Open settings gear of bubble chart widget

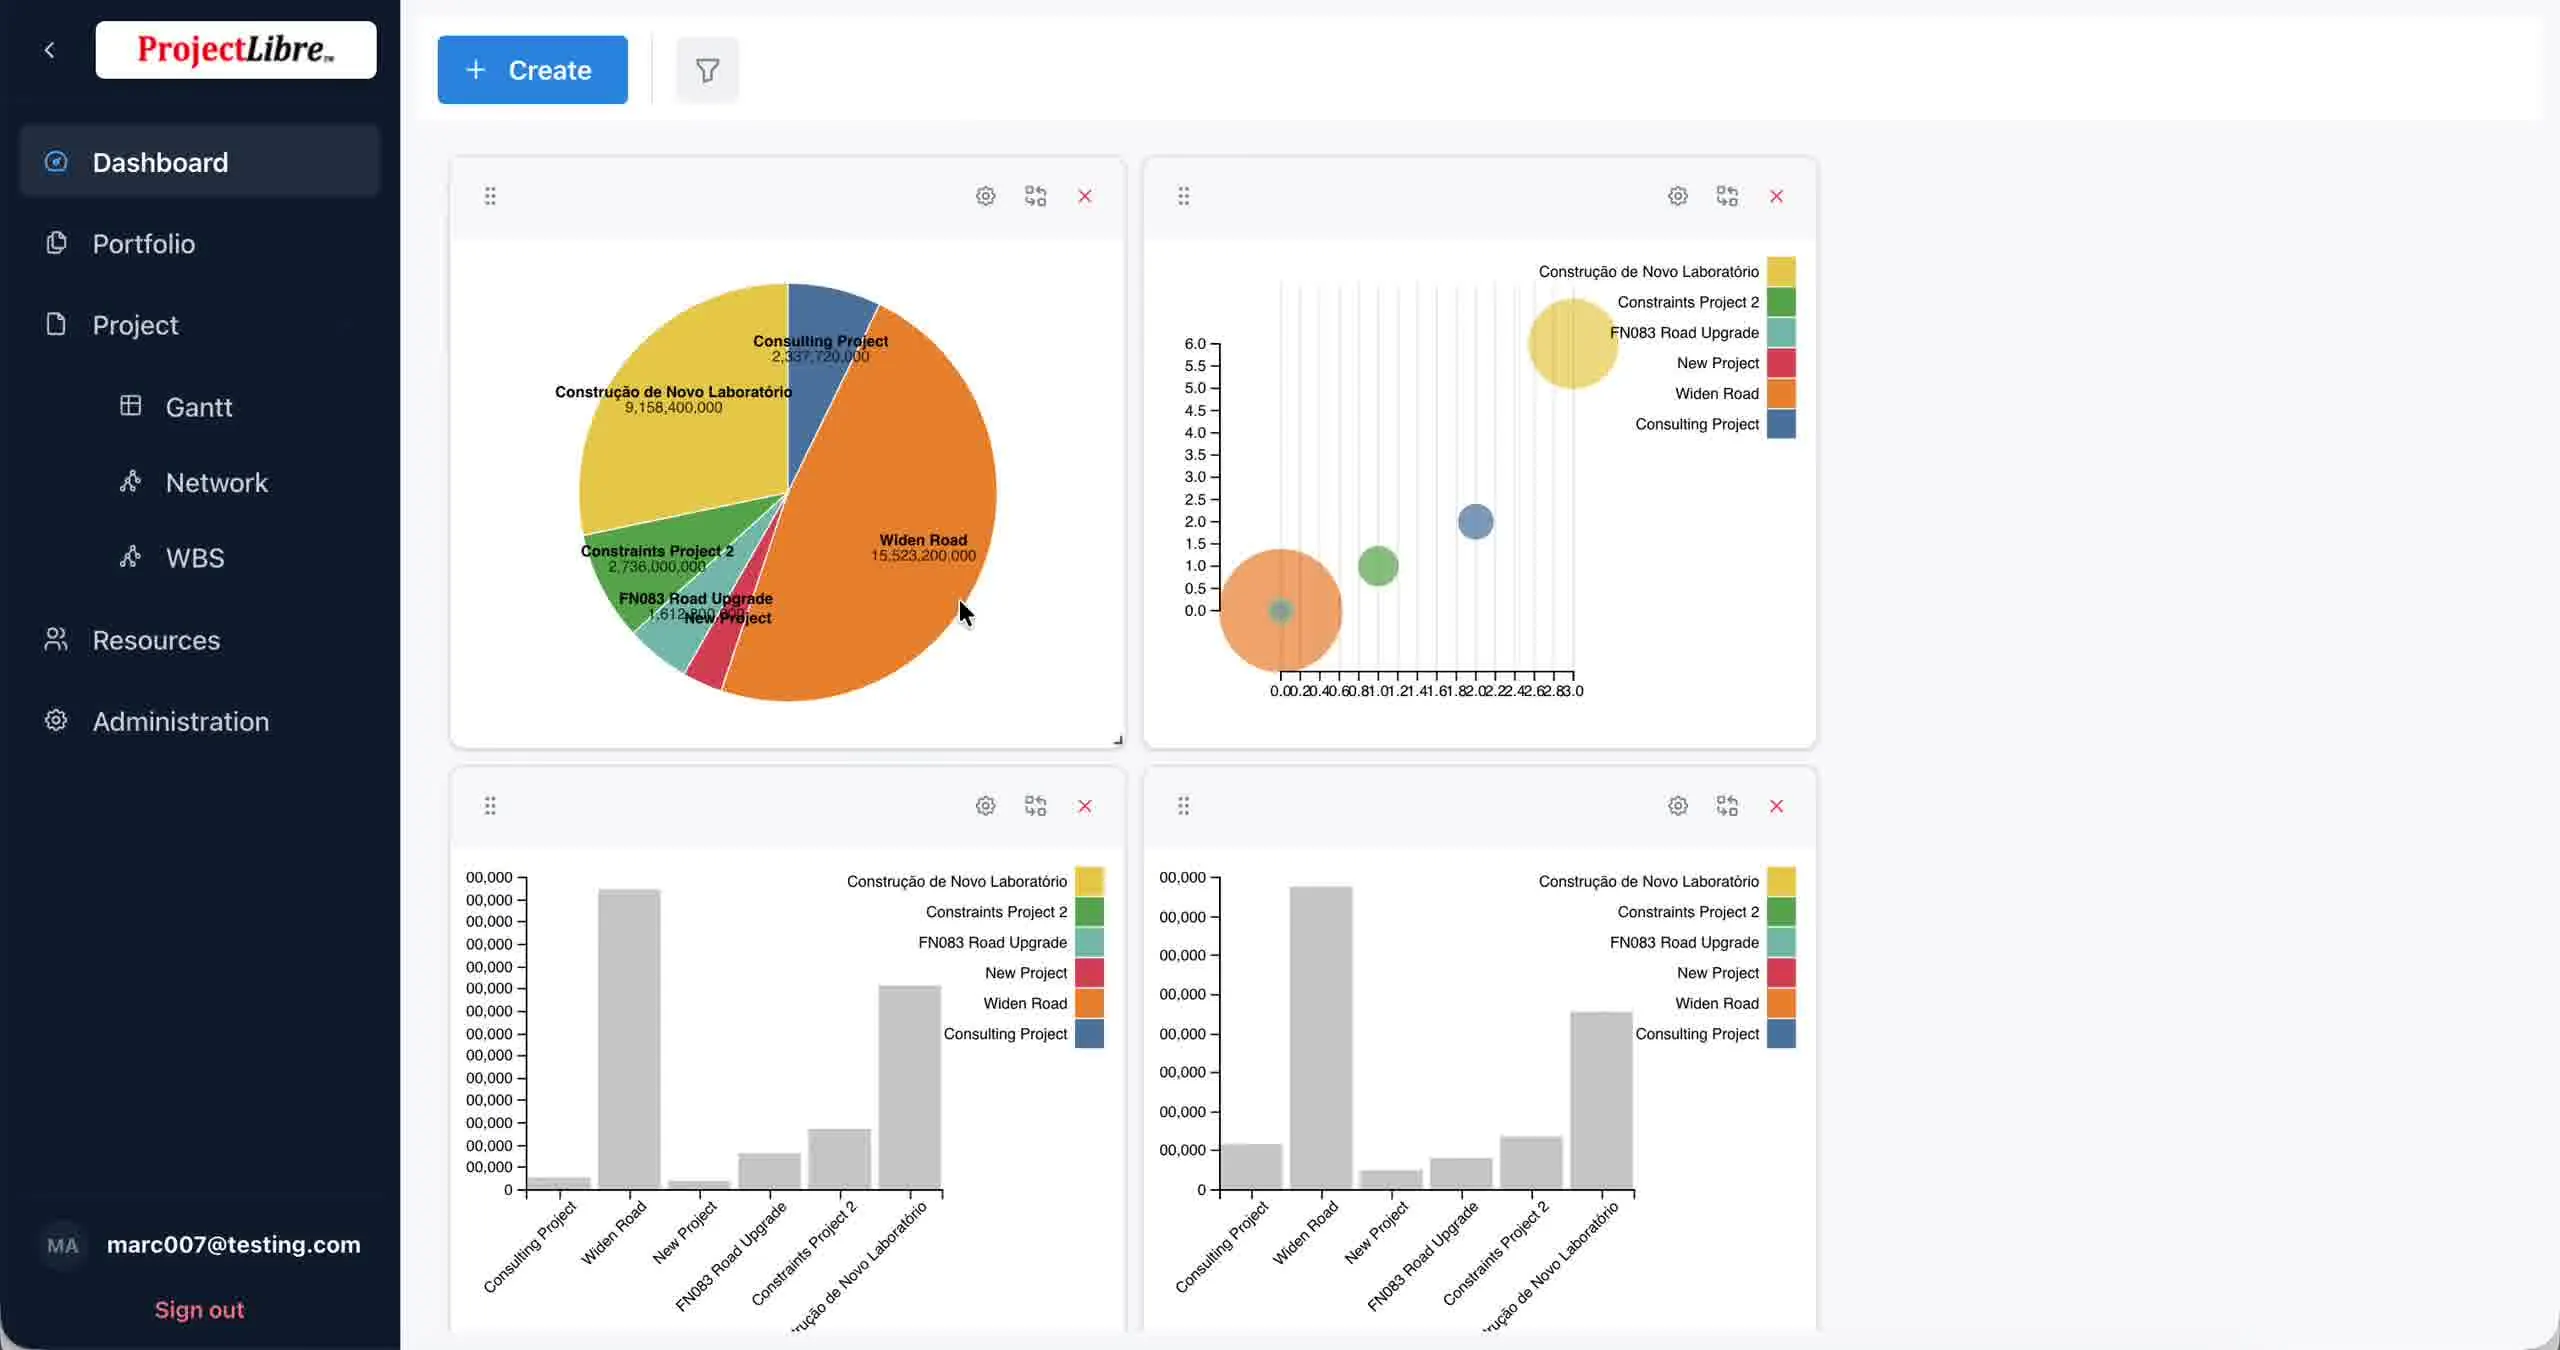click(1678, 196)
